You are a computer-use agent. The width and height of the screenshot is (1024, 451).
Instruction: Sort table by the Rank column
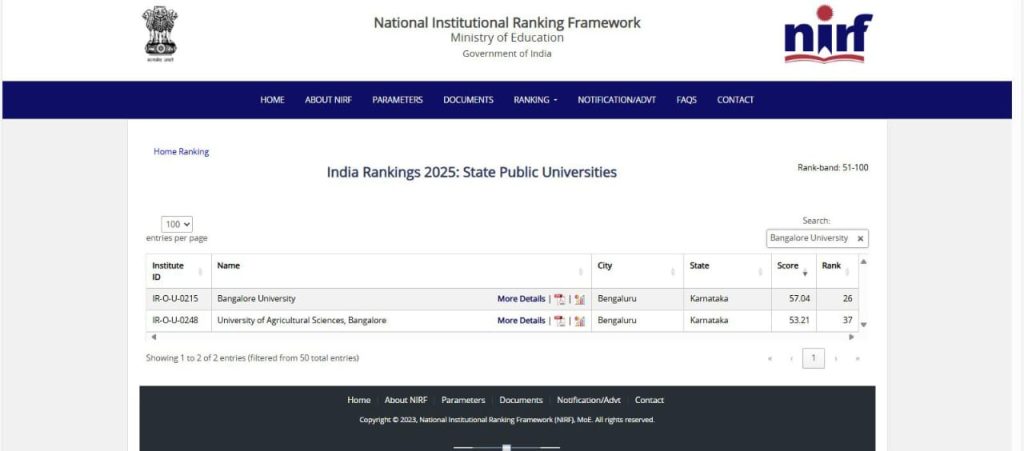coord(836,271)
